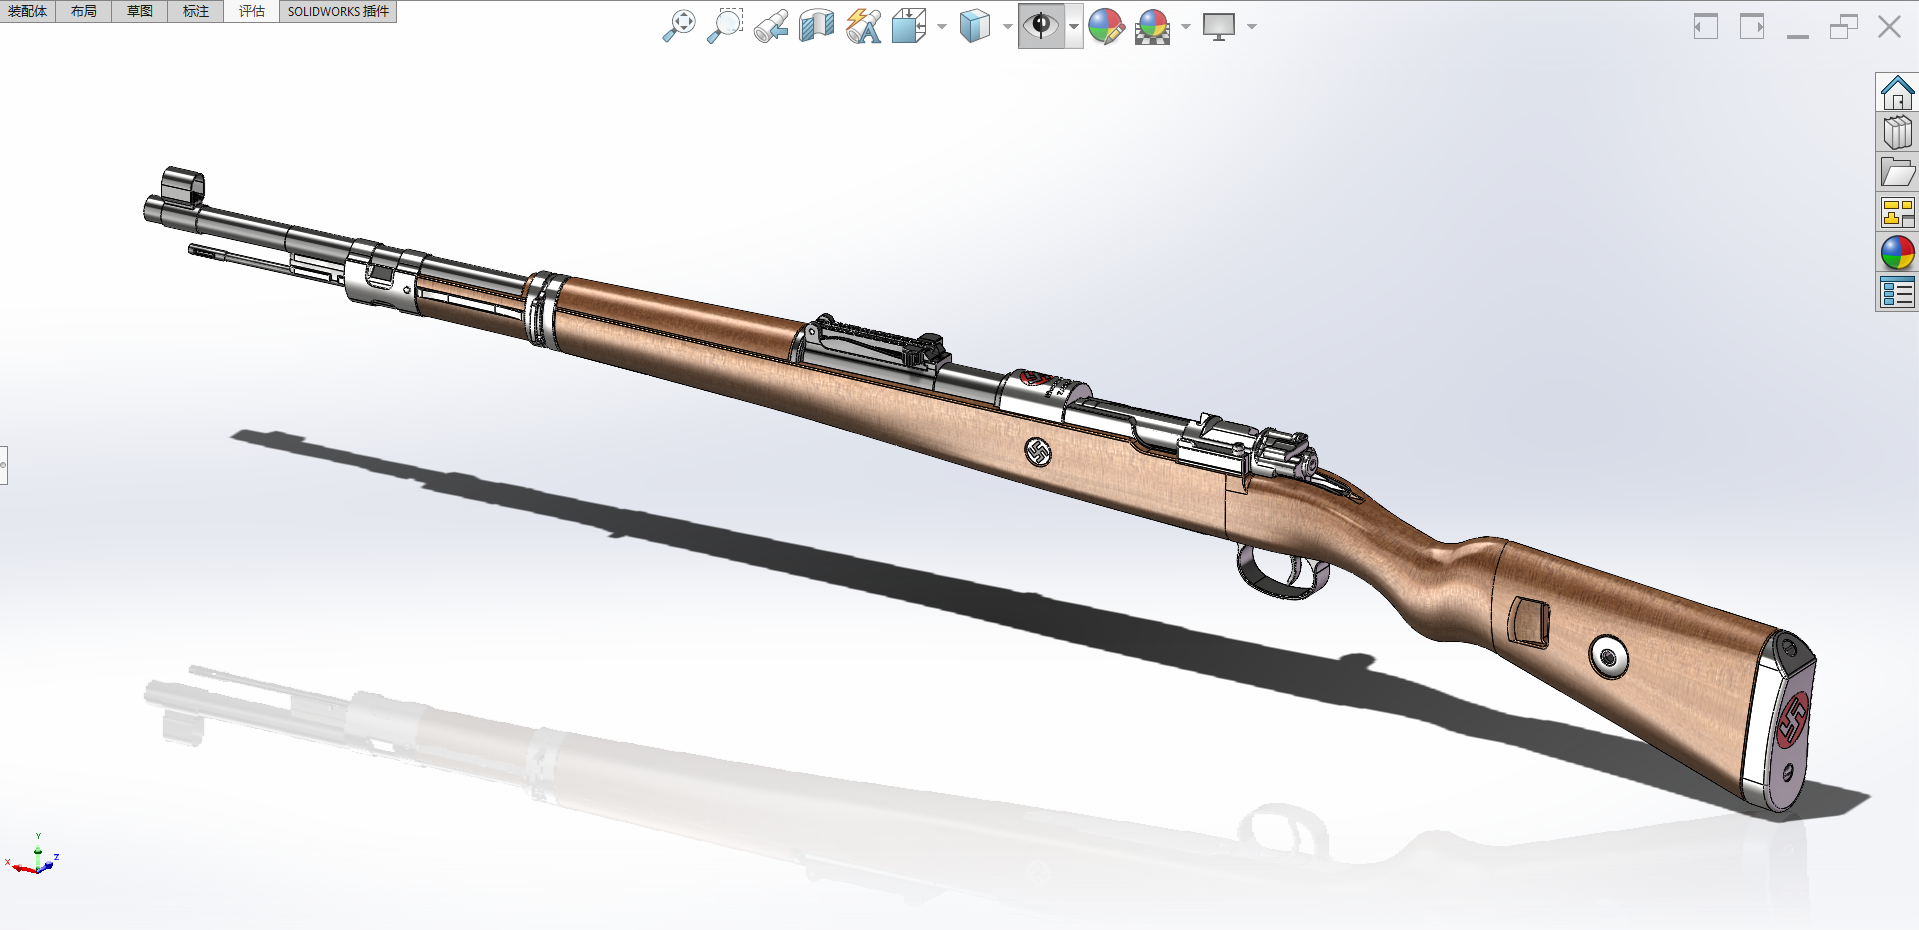Screen dimensions: 1919x930
Task: Minimize the document window
Action: pyautogui.click(x=1798, y=35)
